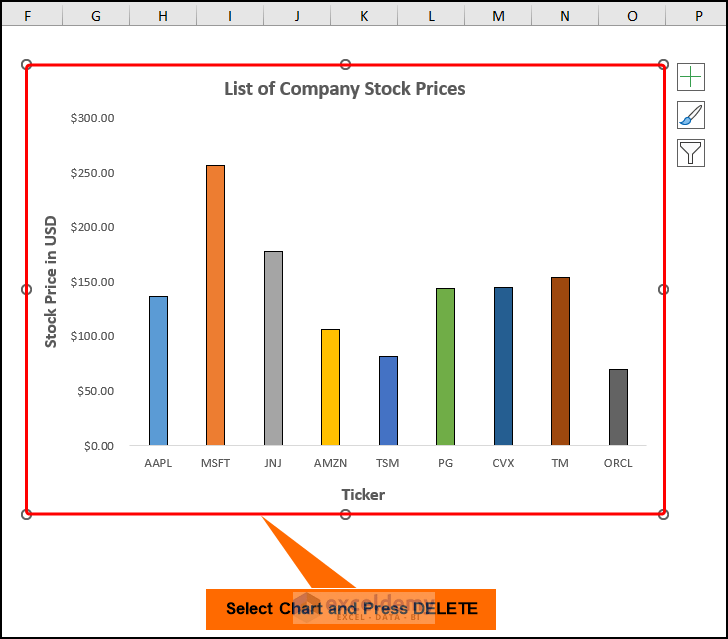
Task: Click the AAPL axis label
Action: point(158,463)
